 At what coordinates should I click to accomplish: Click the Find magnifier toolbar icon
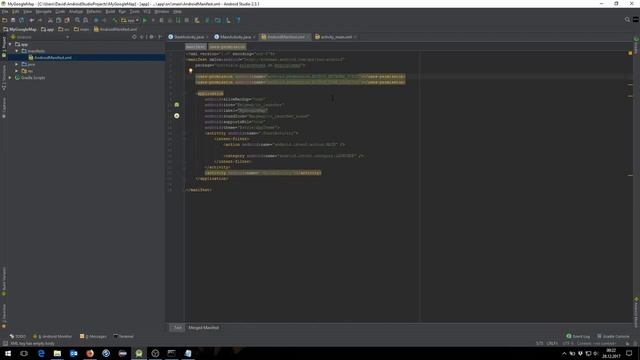[77, 20]
